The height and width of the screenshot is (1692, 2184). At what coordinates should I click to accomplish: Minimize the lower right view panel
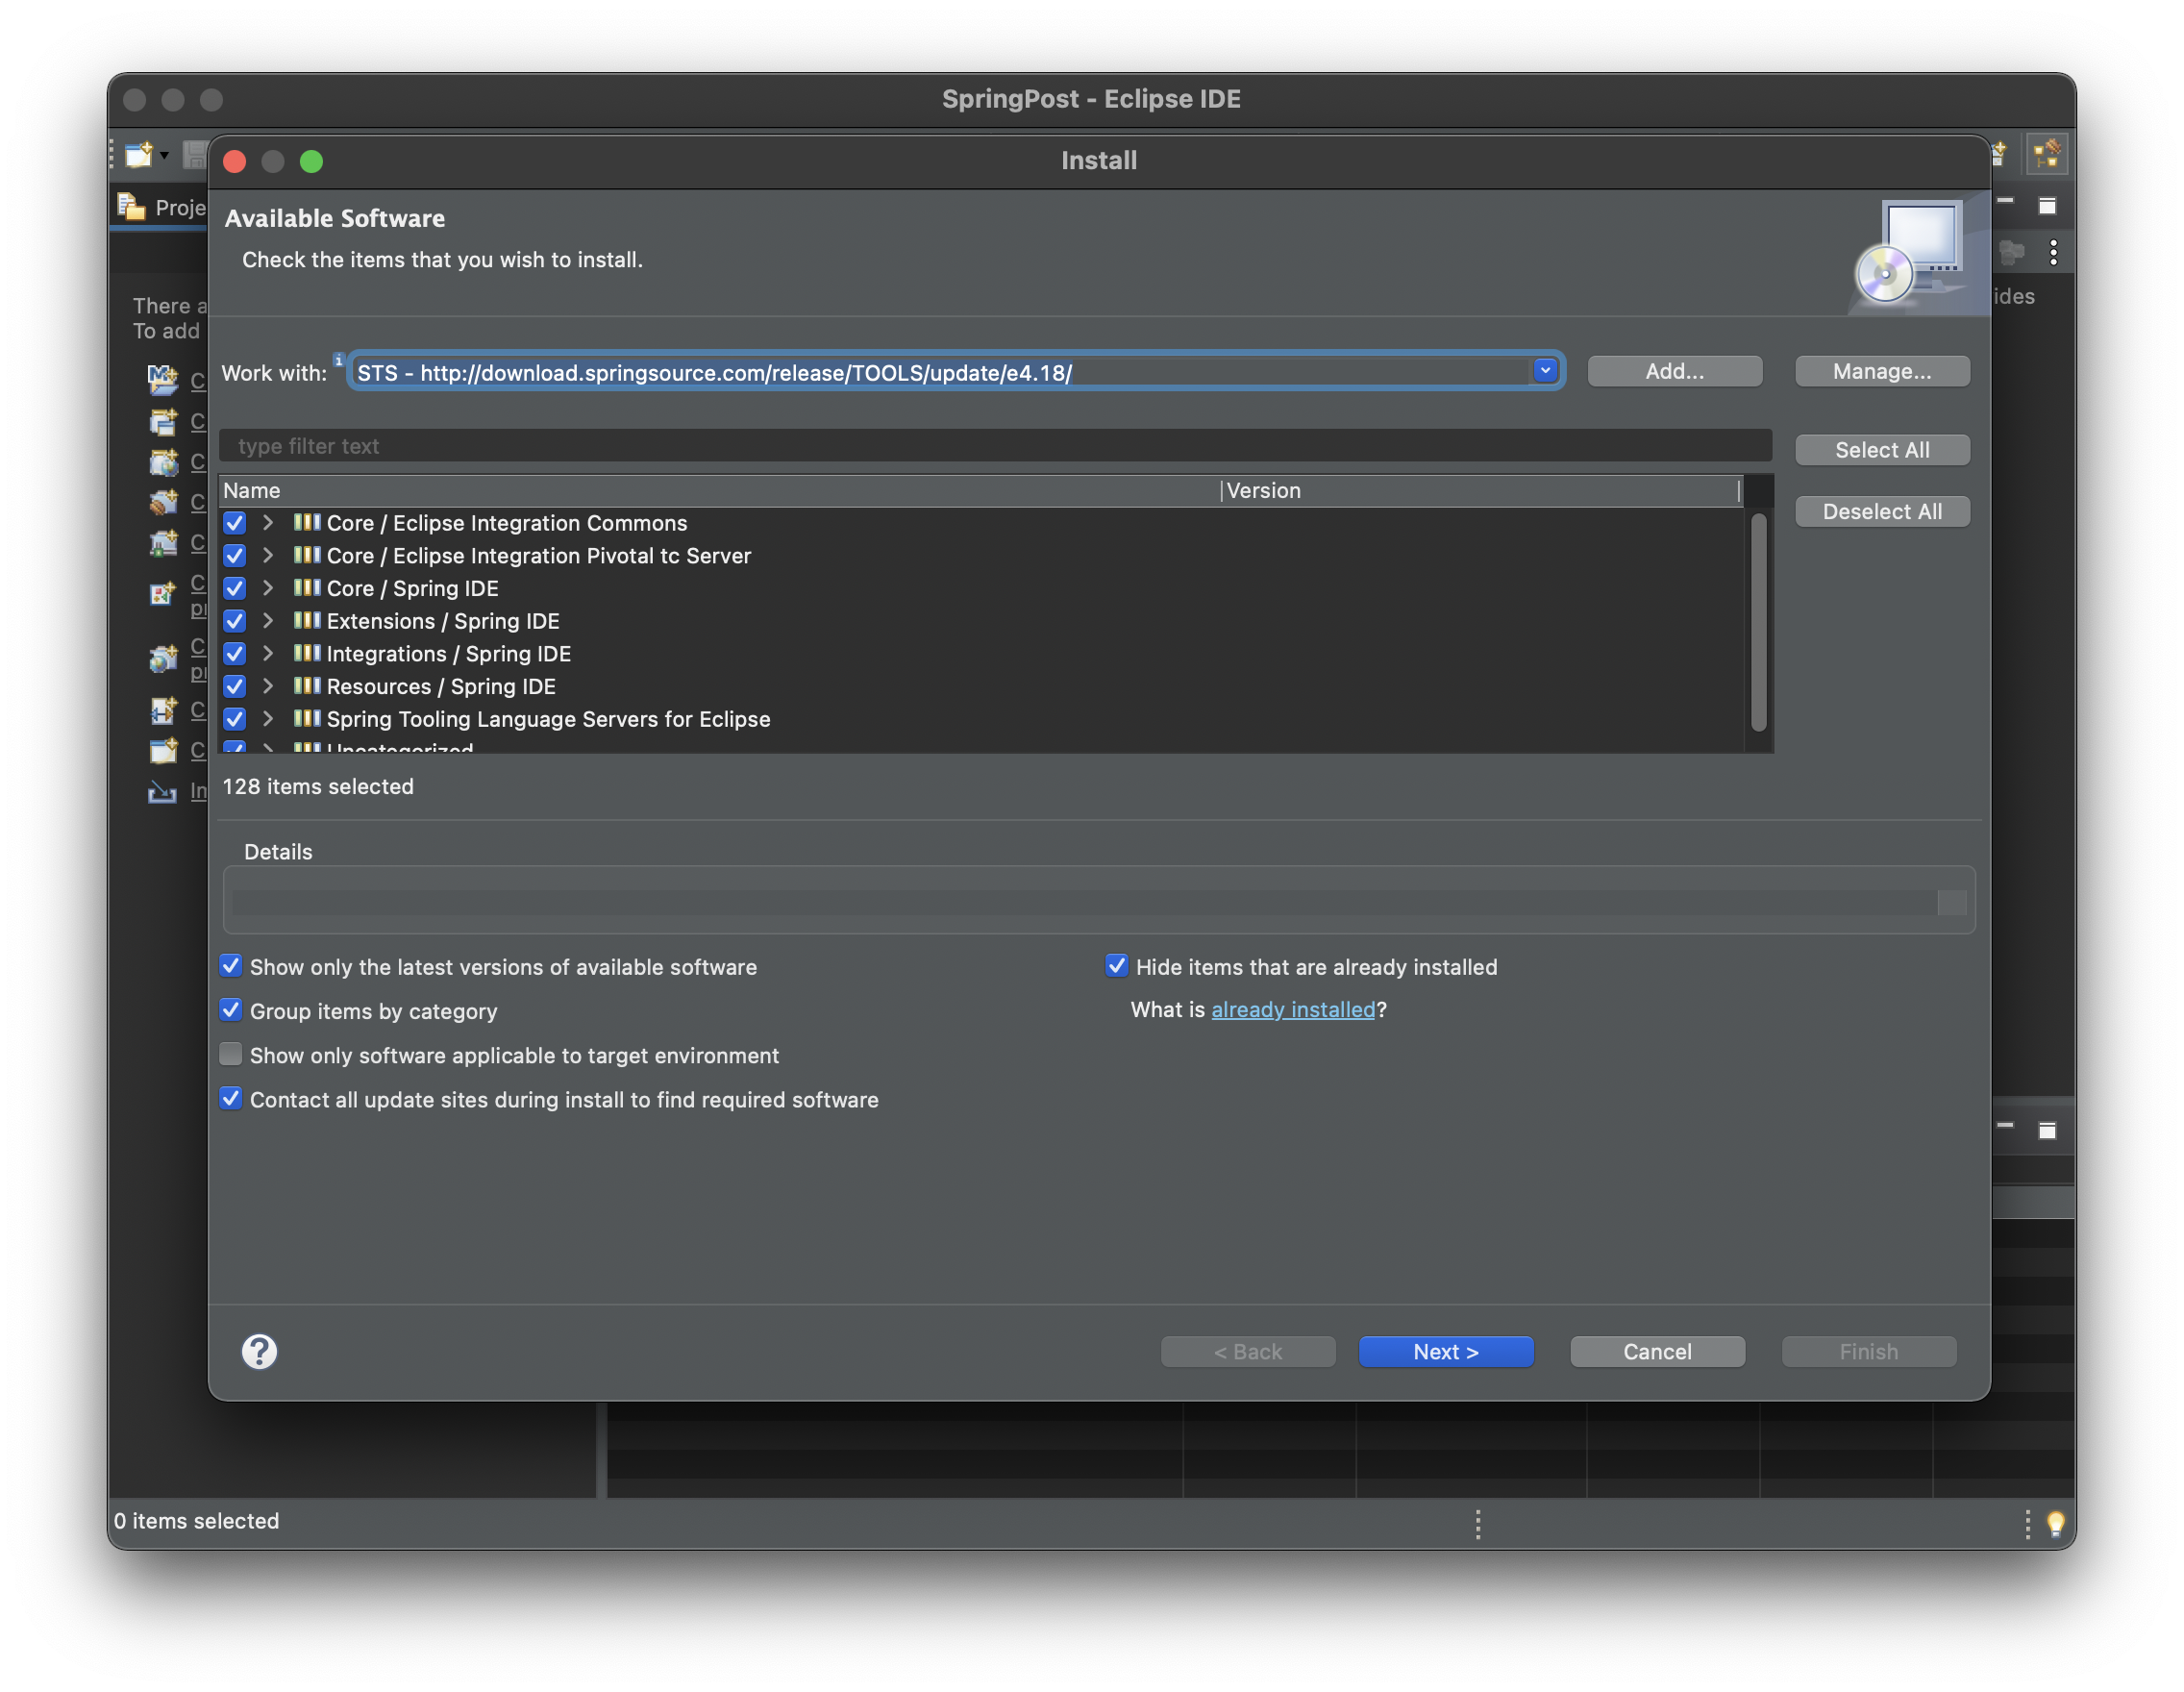tap(2005, 1126)
